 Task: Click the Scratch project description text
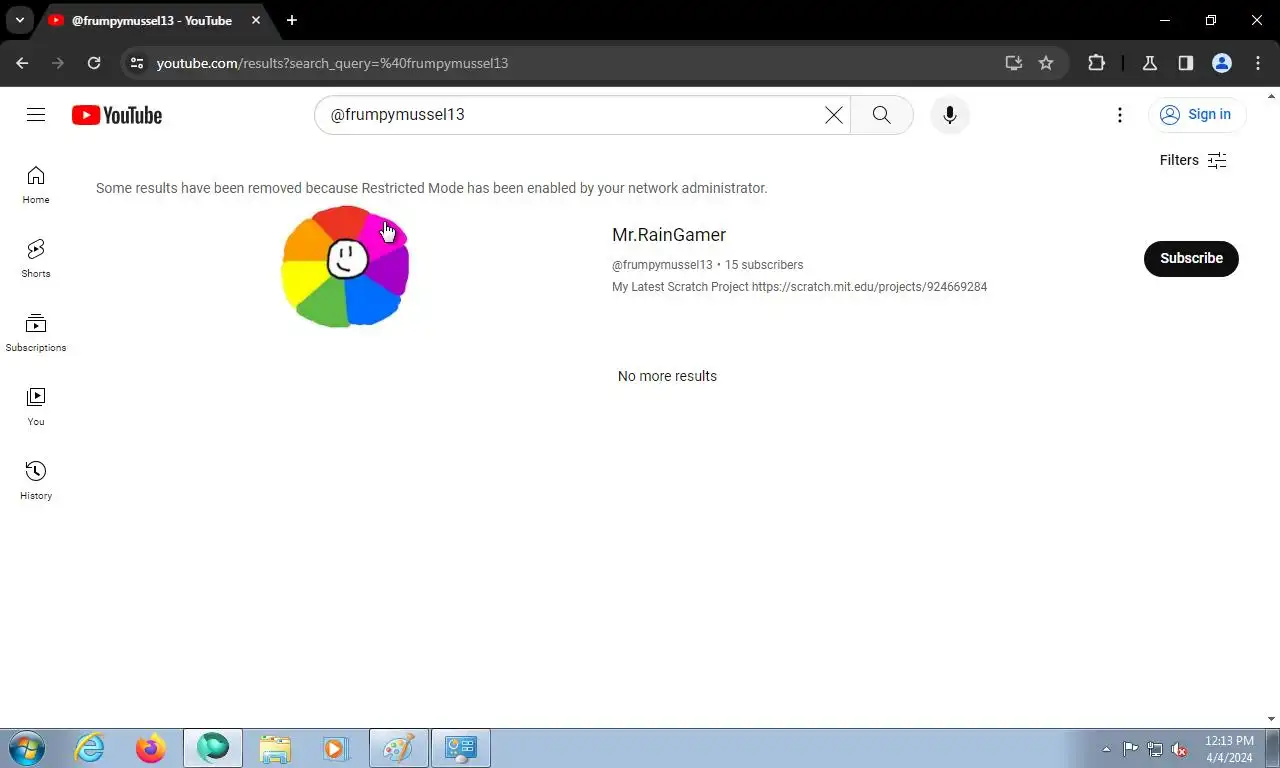coord(799,287)
